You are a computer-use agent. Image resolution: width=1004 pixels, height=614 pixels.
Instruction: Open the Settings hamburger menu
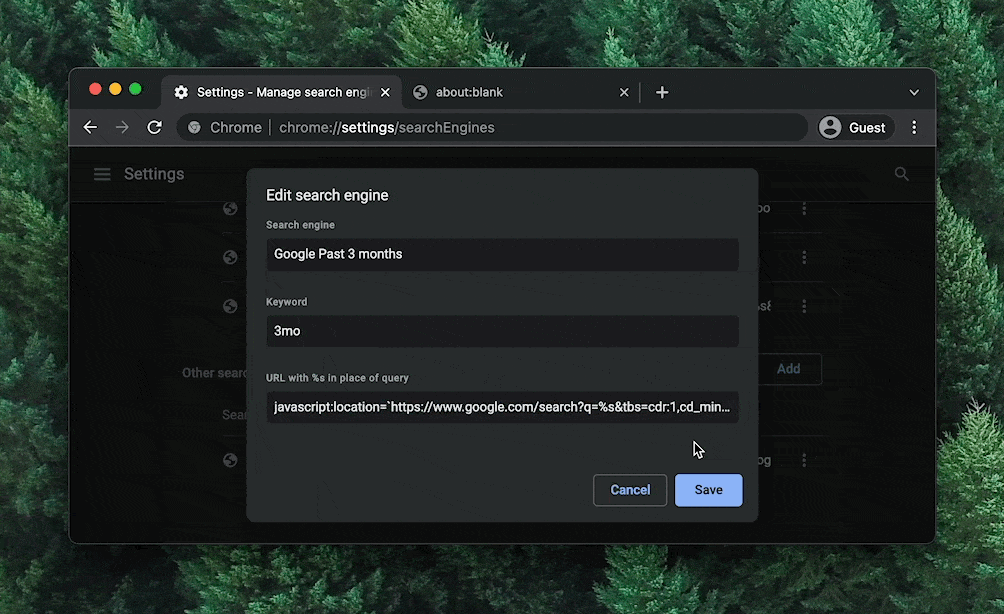[x=102, y=174]
